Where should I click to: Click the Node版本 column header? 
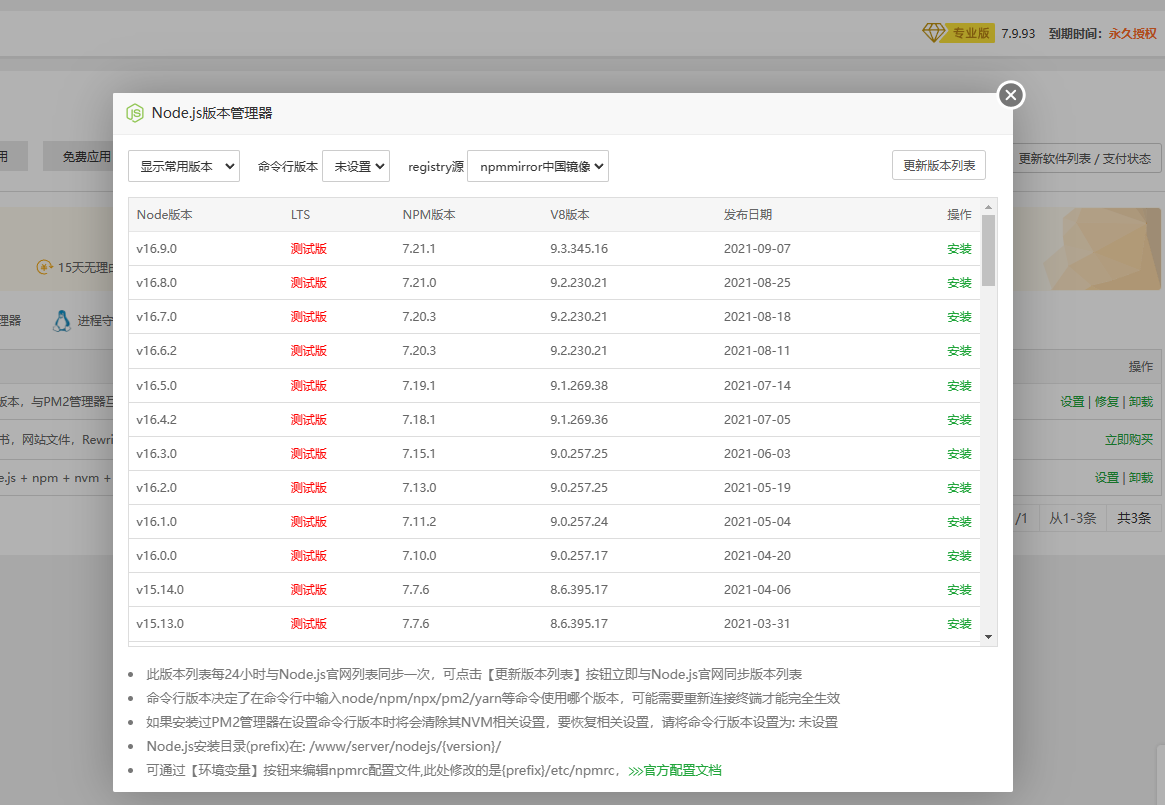tap(164, 214)
